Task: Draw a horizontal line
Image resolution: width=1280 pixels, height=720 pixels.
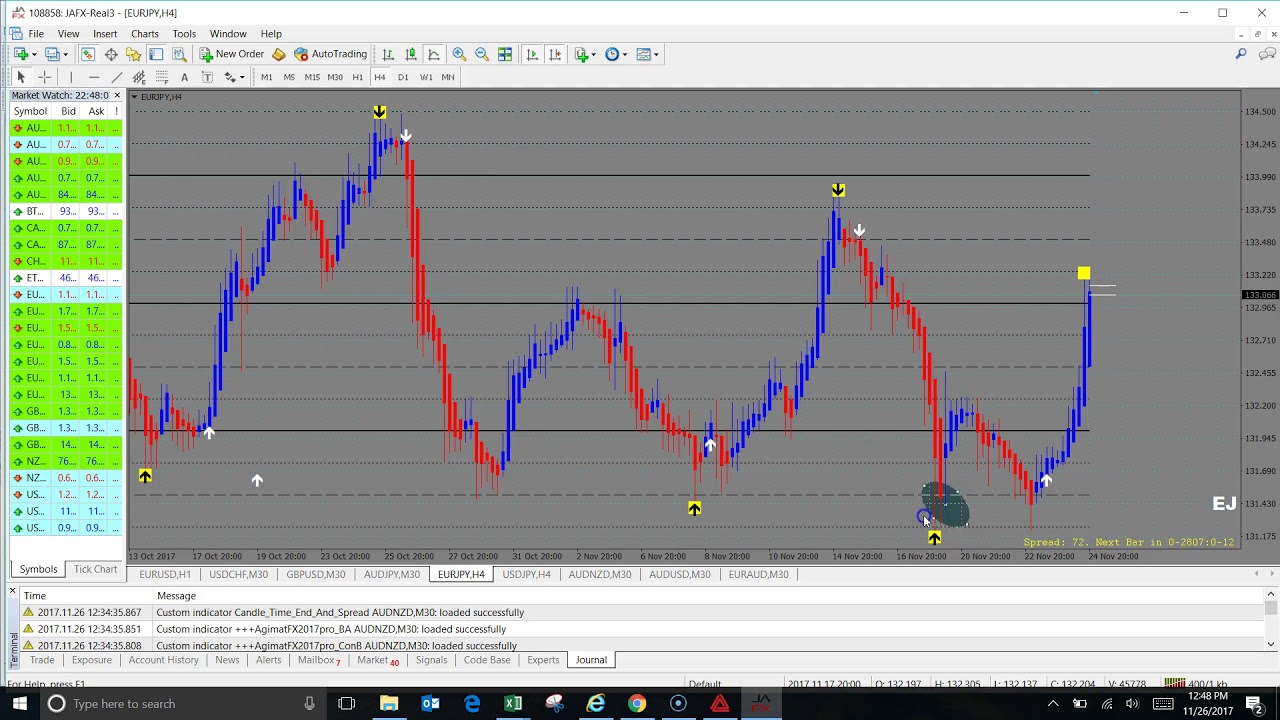Action: coord(94,77)
